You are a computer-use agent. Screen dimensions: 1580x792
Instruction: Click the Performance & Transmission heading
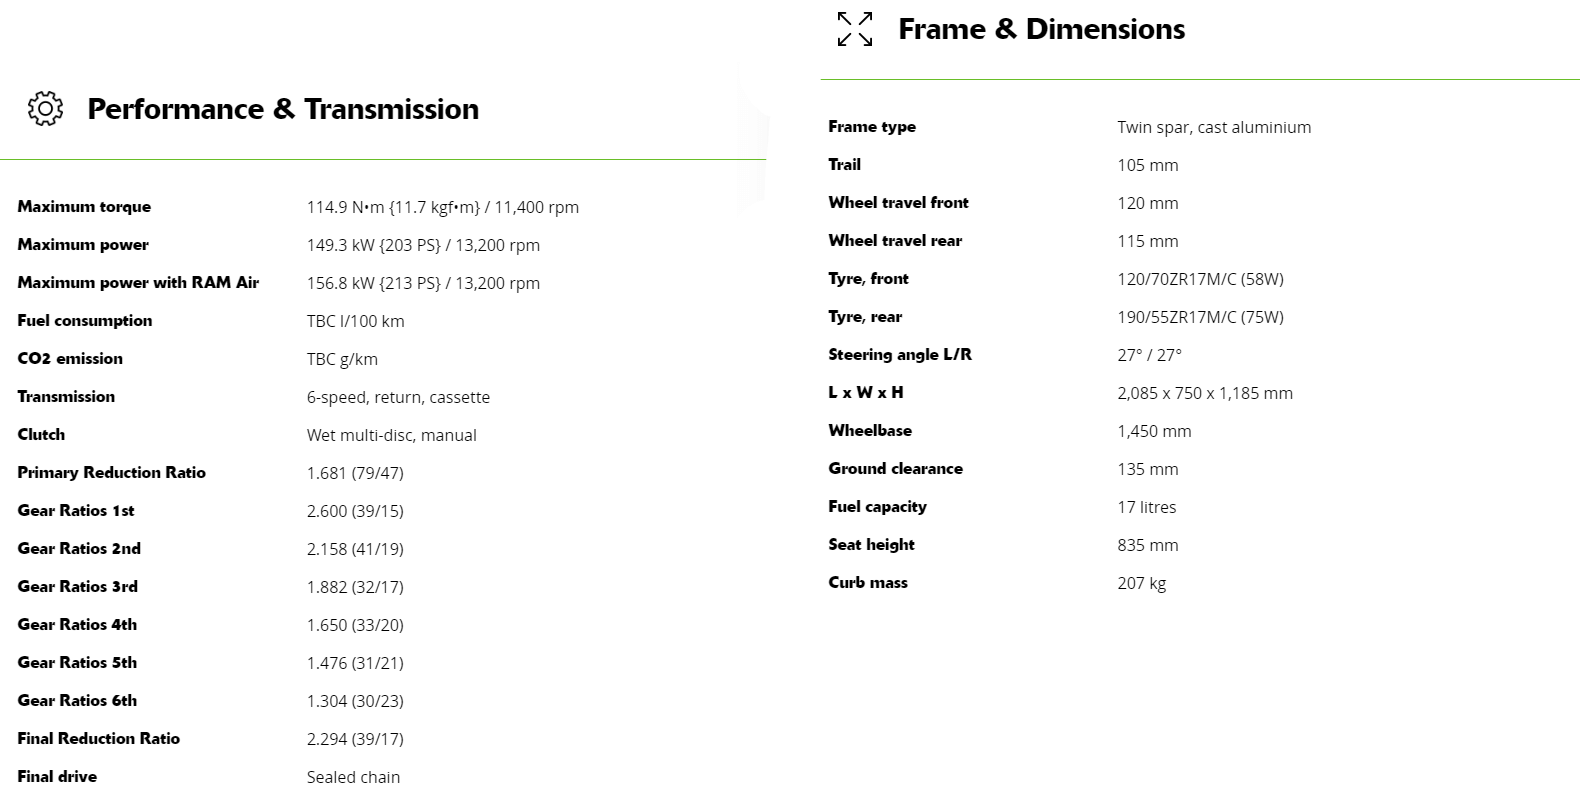[x=283, y=109]
